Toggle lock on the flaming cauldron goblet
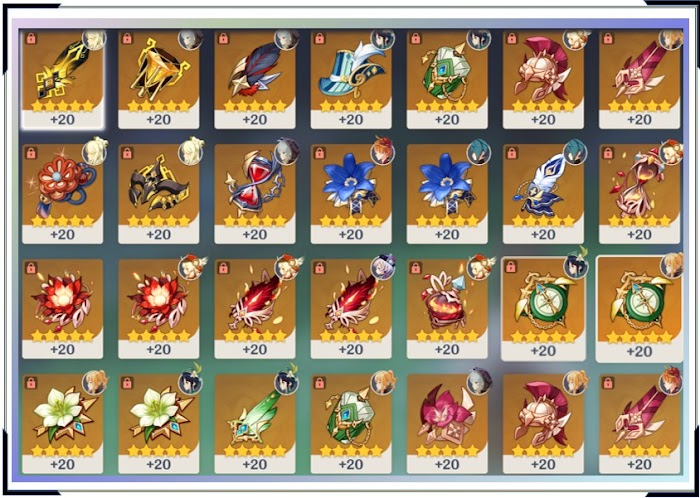Image resolution: width=700 pixels, height=498 pixels. (x=416, y=268)
